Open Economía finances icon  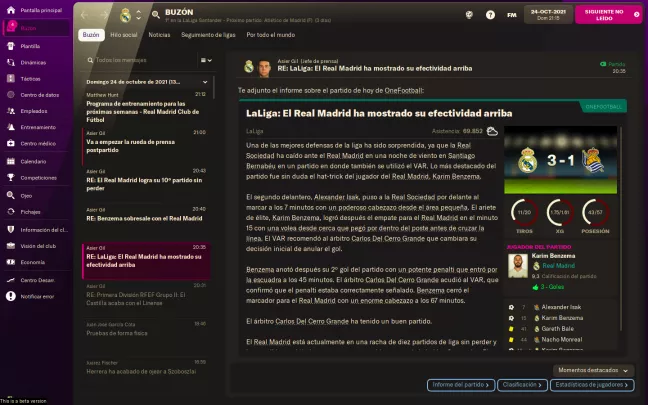[11, 262]
